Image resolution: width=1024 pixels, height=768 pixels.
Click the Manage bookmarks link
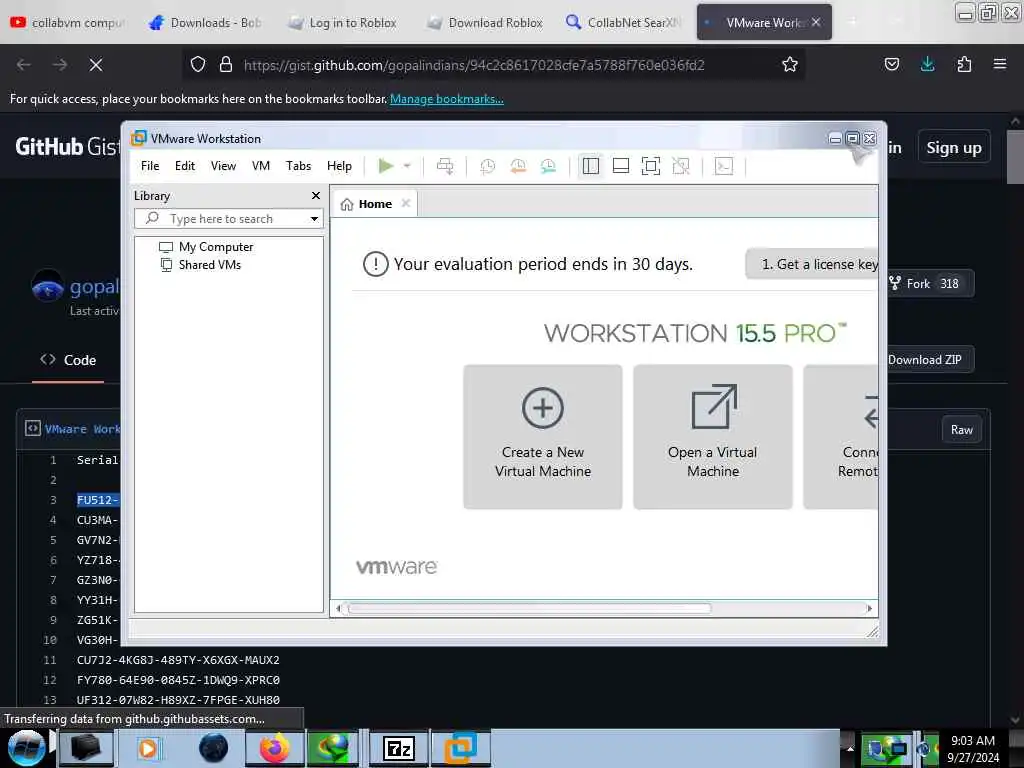coord(447,99)
